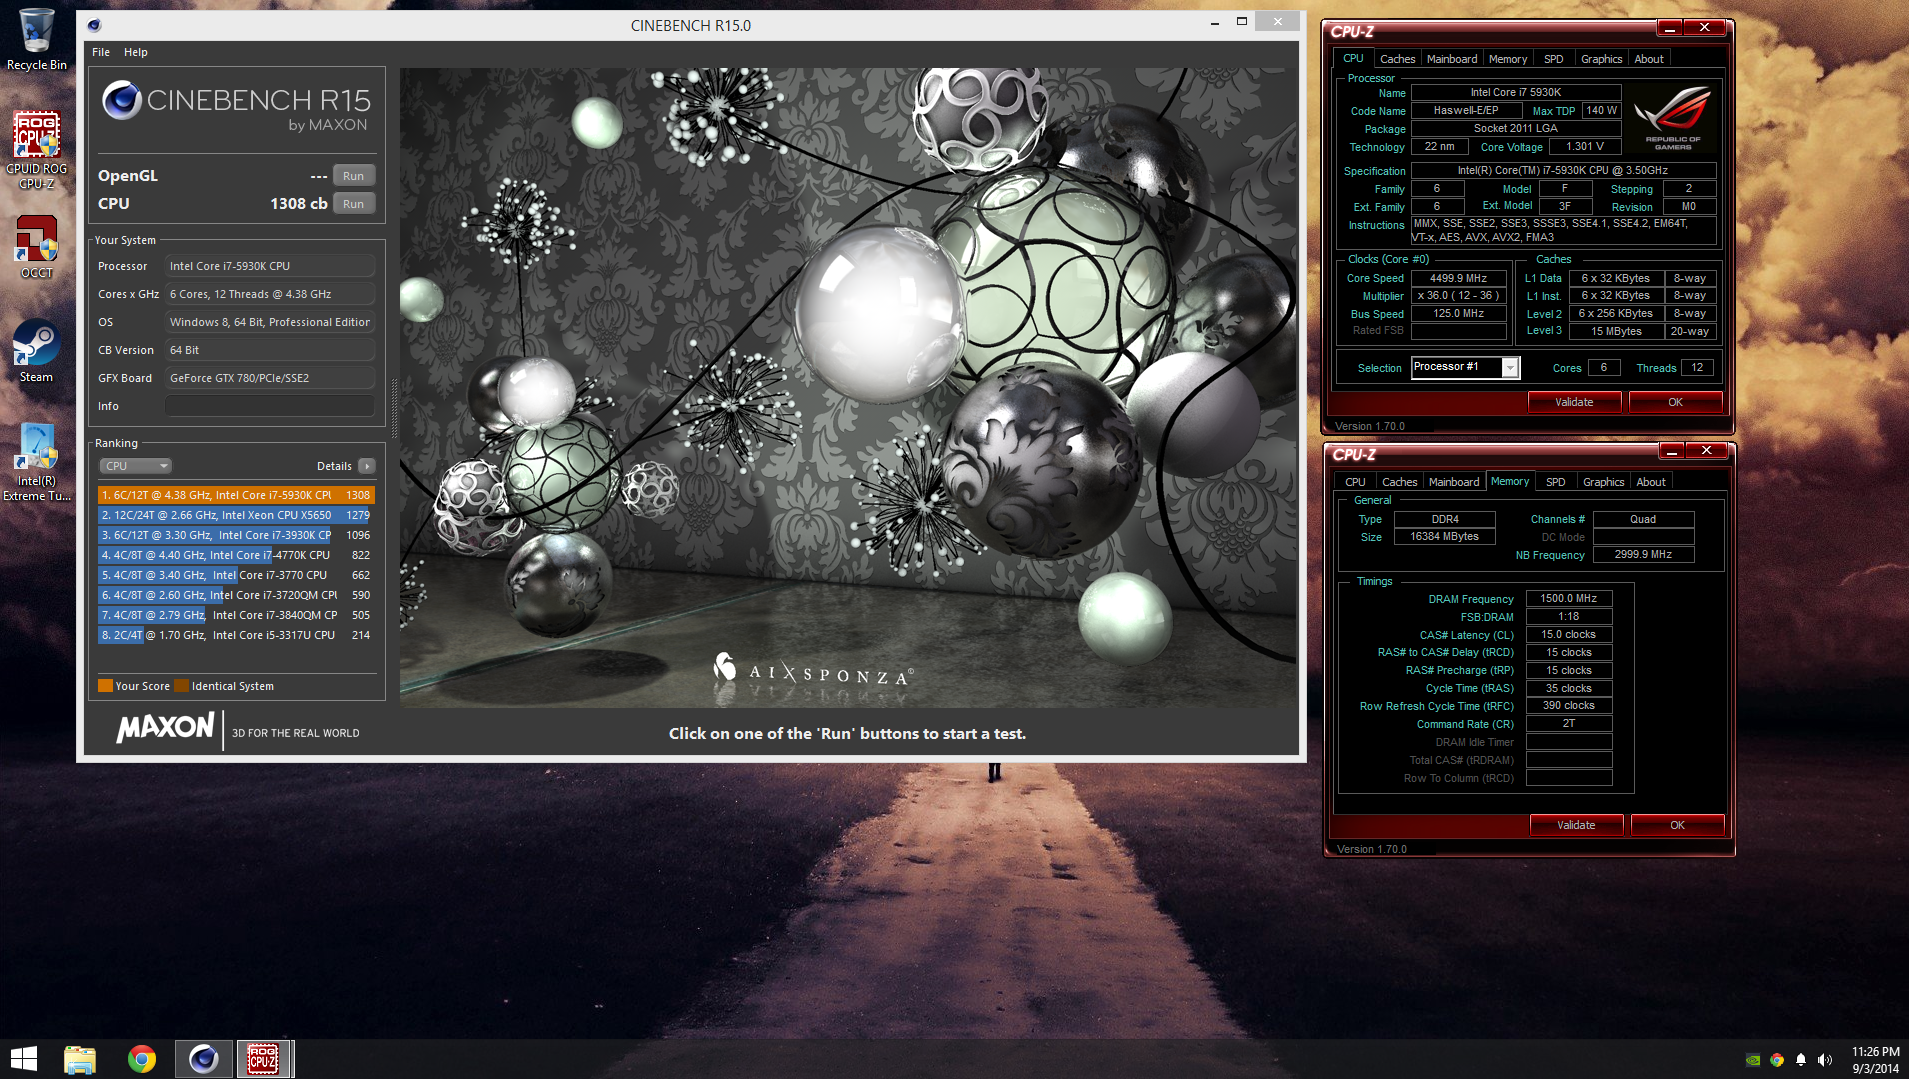The width and height of the screenshot is (1909, 1079).
Task: Click Validate in upper CPU-Z window
Action: 1574,402
